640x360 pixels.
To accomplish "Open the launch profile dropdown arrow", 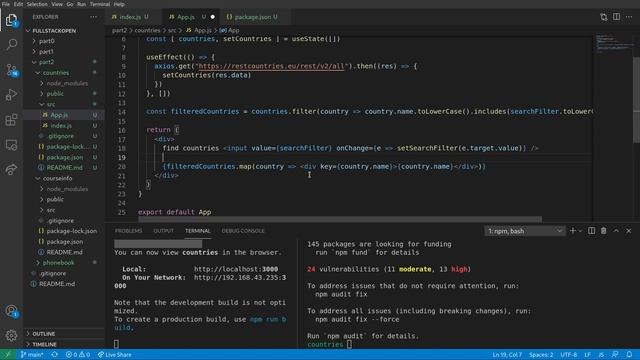I will pos(580,231).
